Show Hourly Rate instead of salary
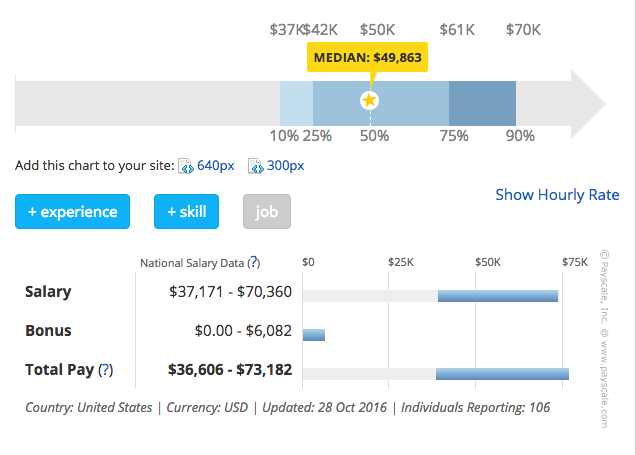The height and width of the screenshot is (455, 636). click(557, 195)
